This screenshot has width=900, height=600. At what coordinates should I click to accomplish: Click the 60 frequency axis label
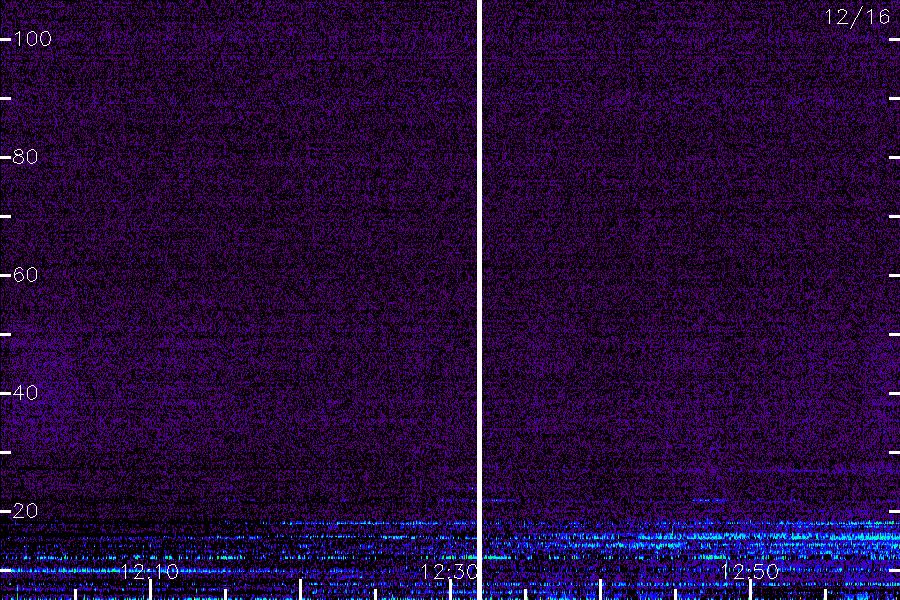point(25,275)
